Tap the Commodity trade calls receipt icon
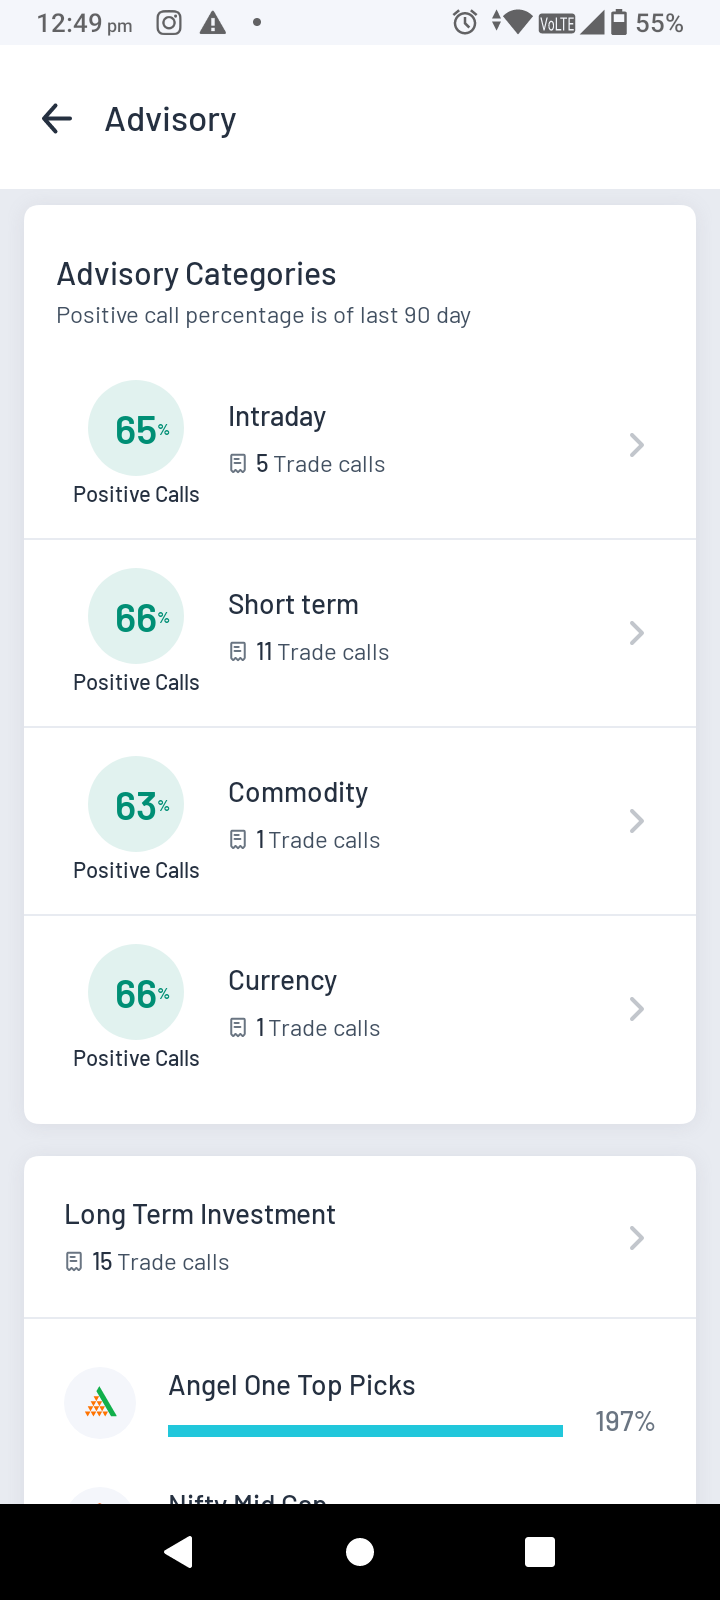 [x=238, y=840]
